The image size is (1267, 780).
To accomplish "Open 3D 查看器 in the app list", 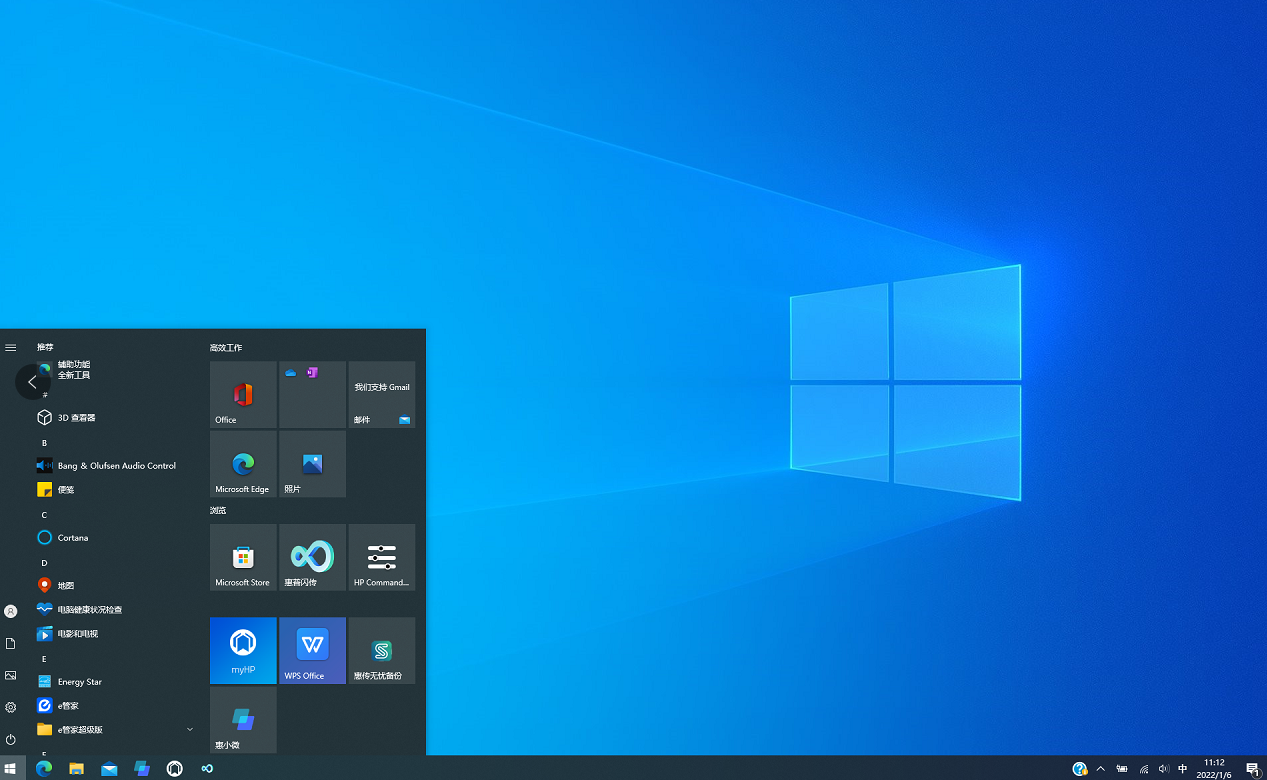I will 115,417.
